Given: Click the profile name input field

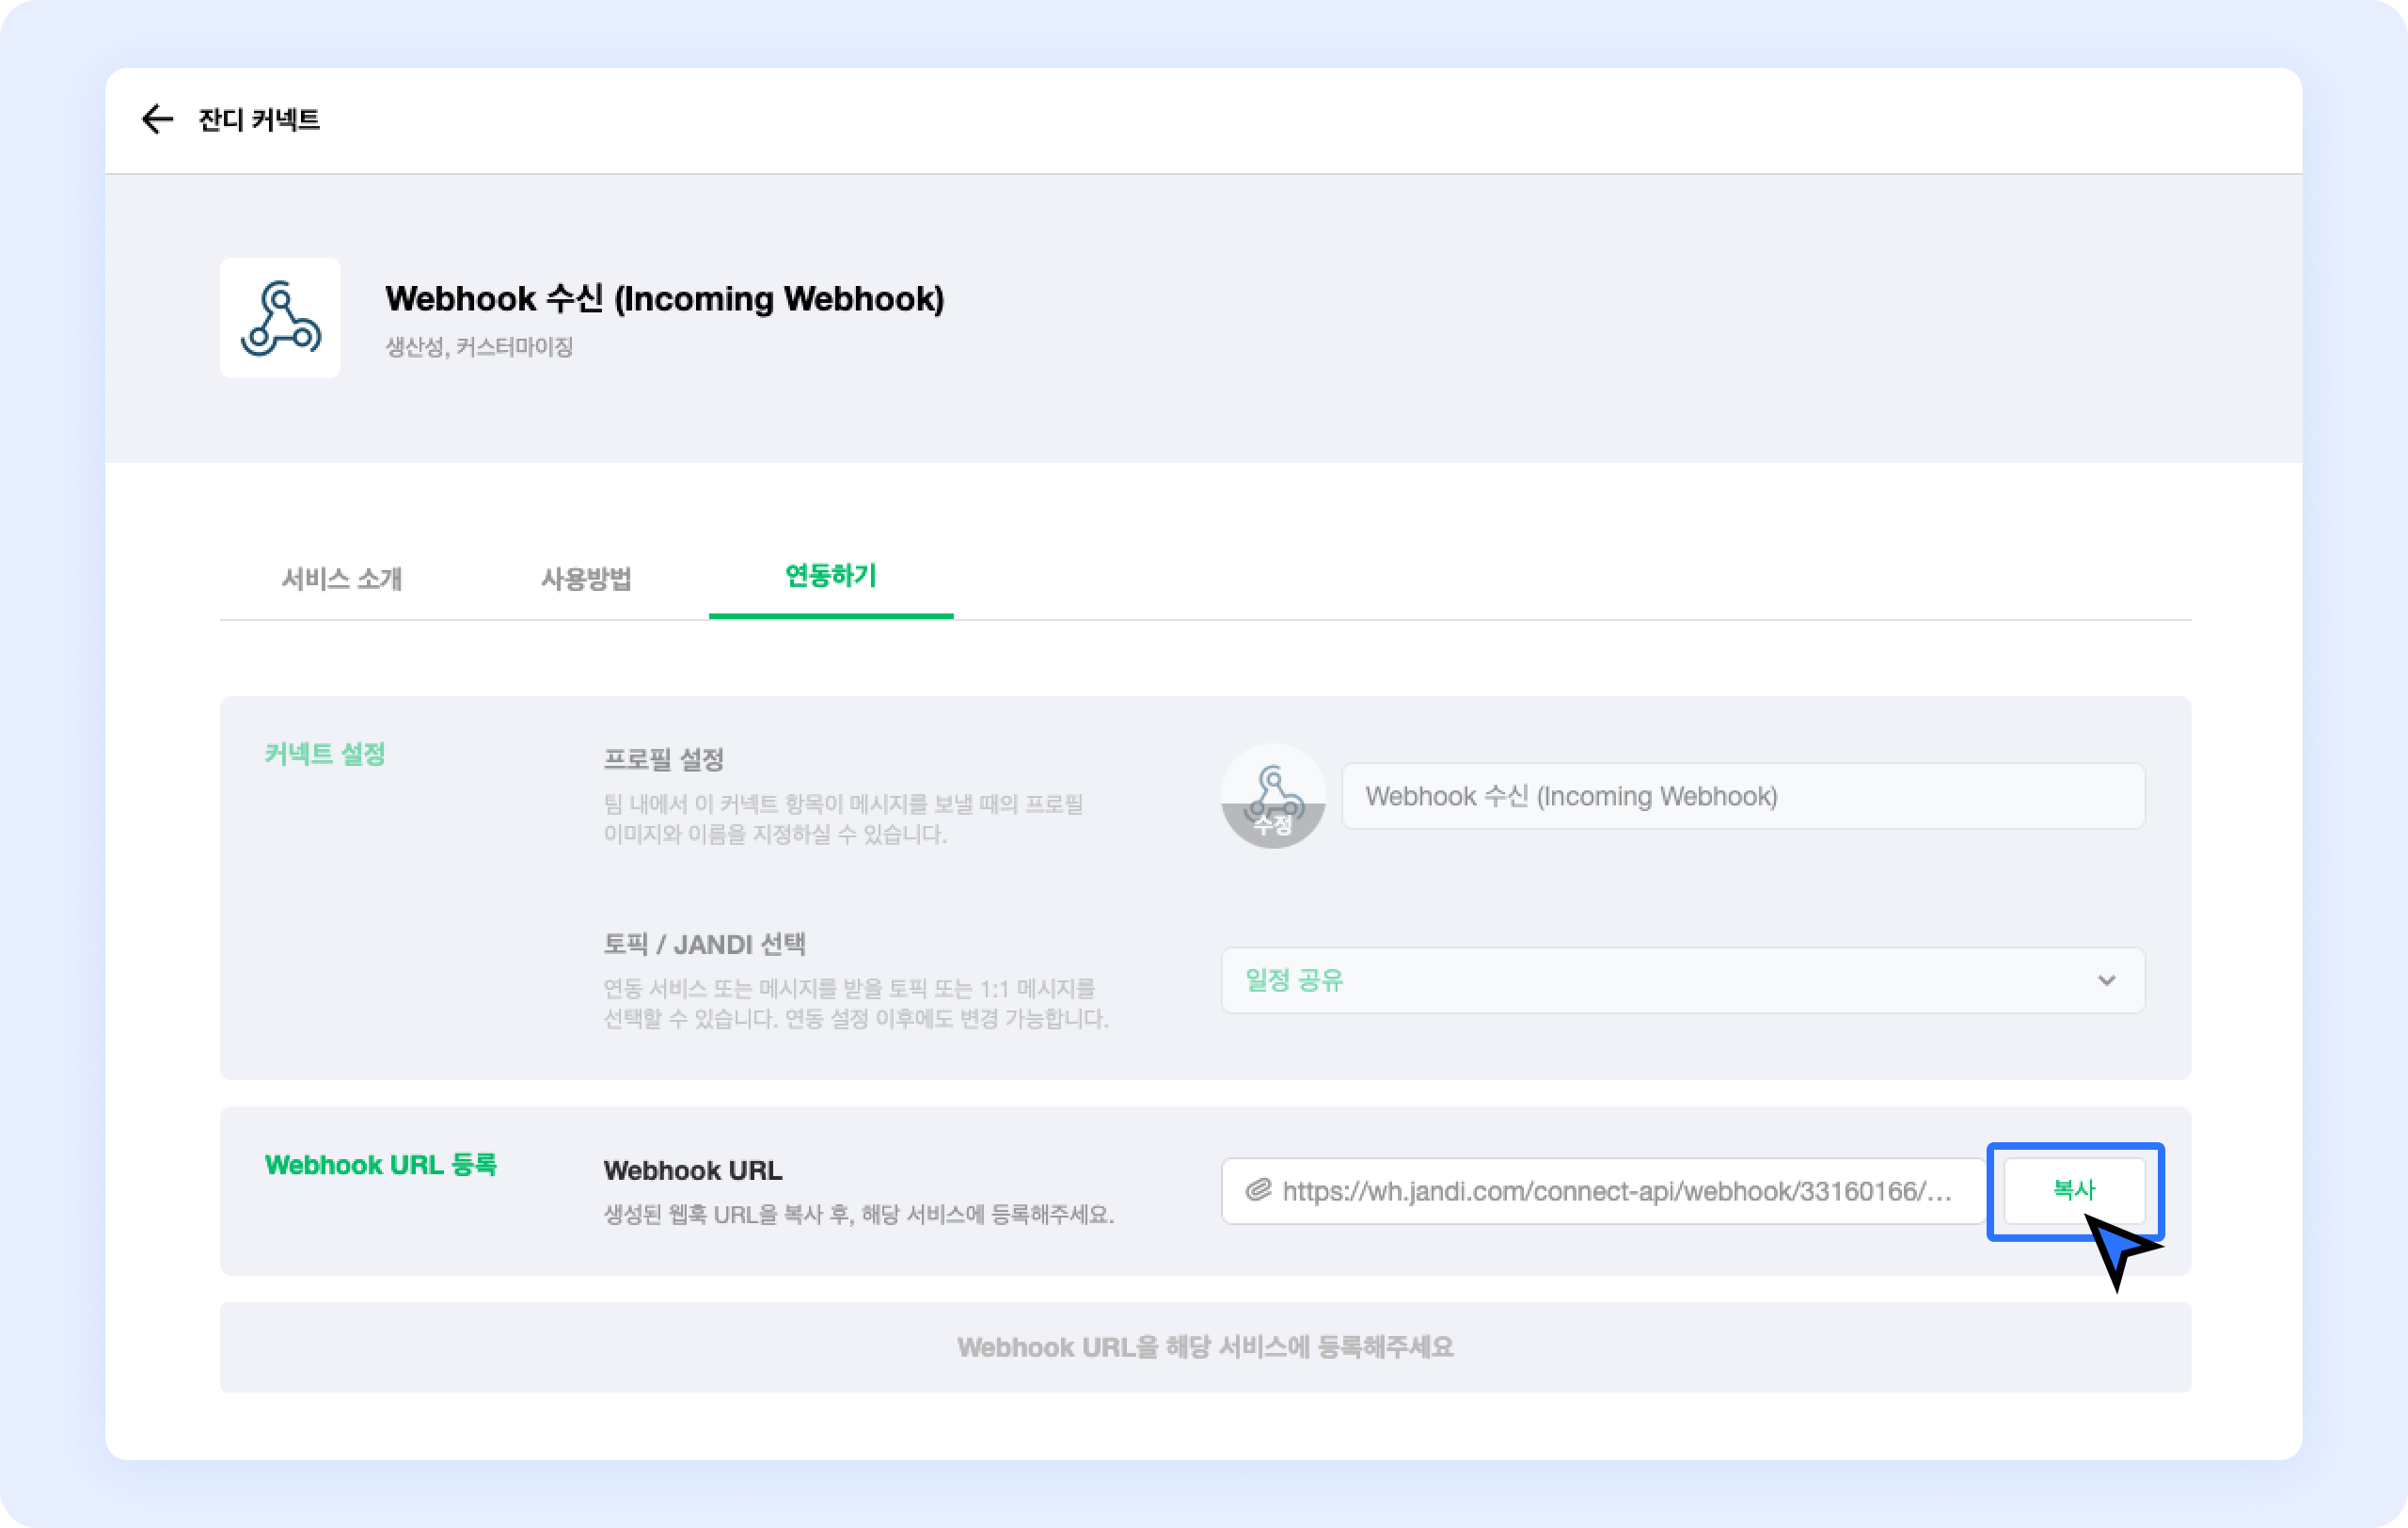Looking at the screenshot, I should pos(1742,796).
